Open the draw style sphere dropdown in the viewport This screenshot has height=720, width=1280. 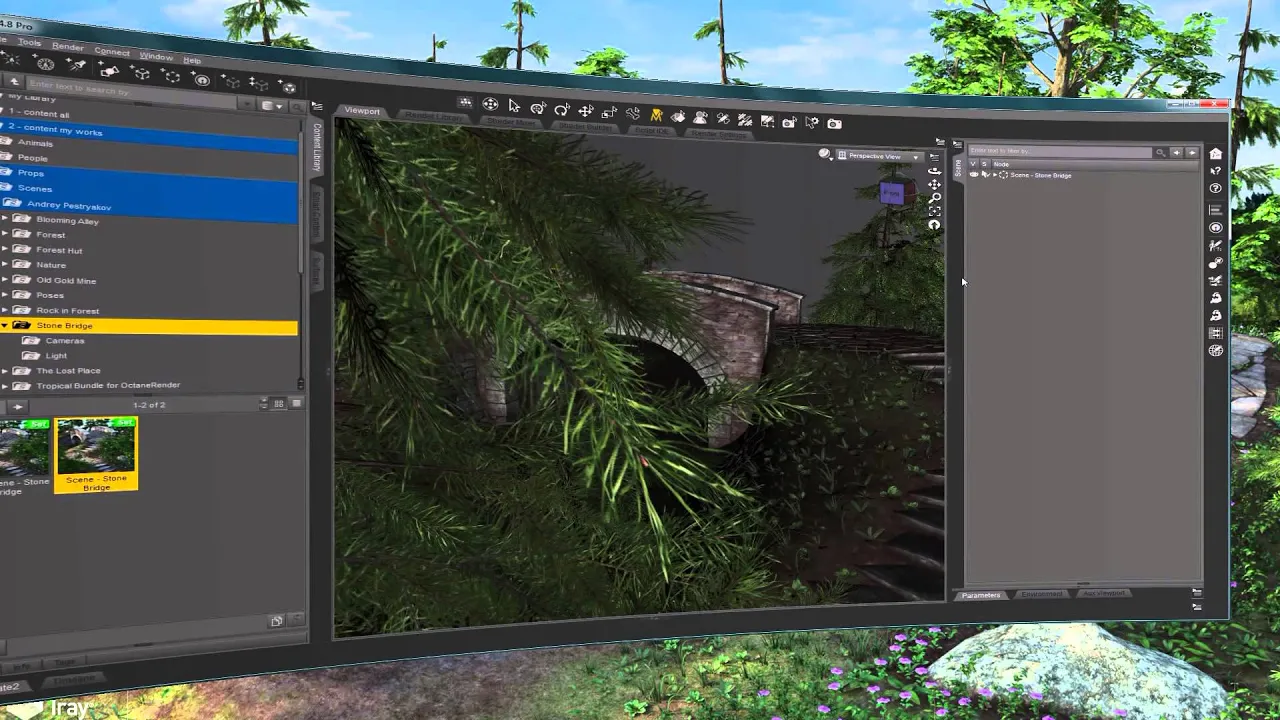click(x=825, y=154)
